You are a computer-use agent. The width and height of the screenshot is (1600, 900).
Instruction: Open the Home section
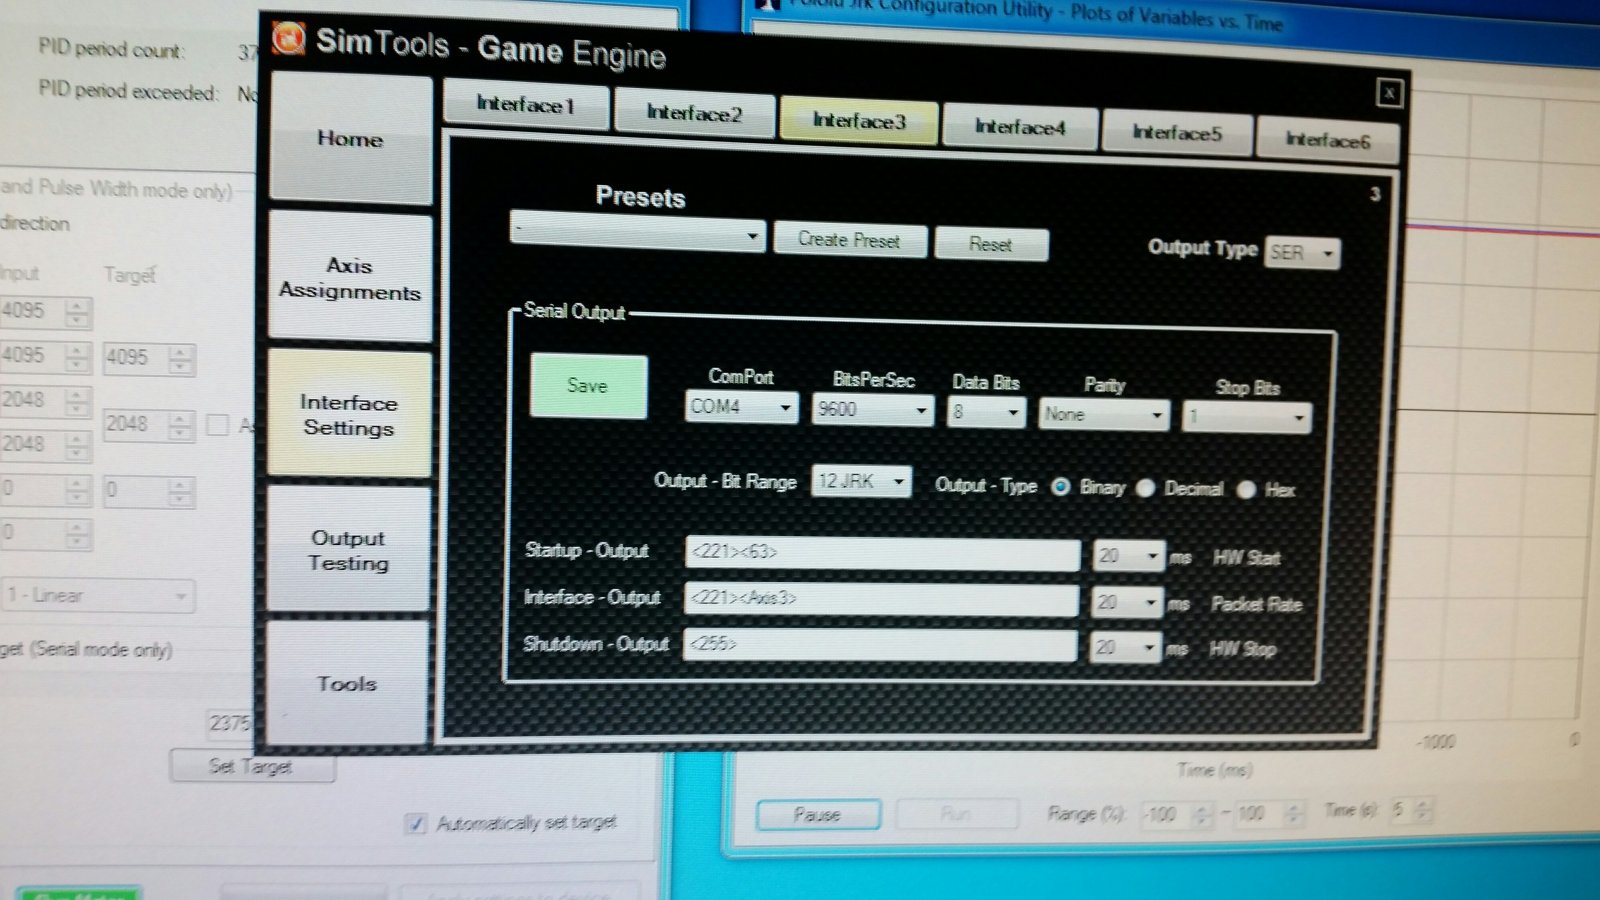[350, 139]
